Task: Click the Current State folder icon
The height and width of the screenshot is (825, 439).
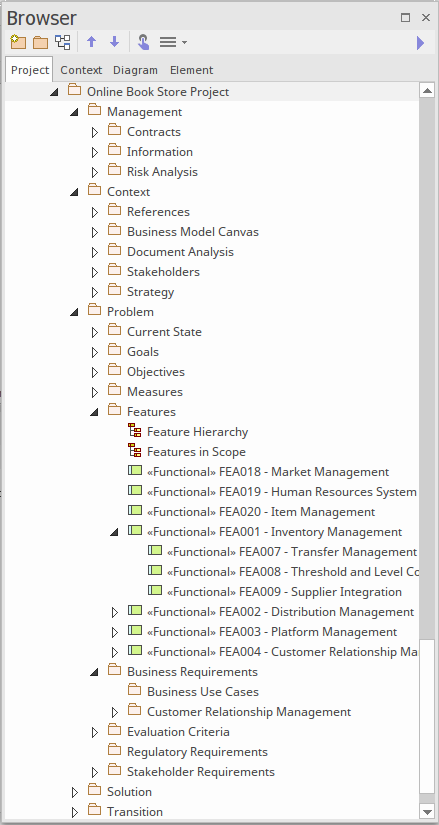Action: (x=114, y=330)
